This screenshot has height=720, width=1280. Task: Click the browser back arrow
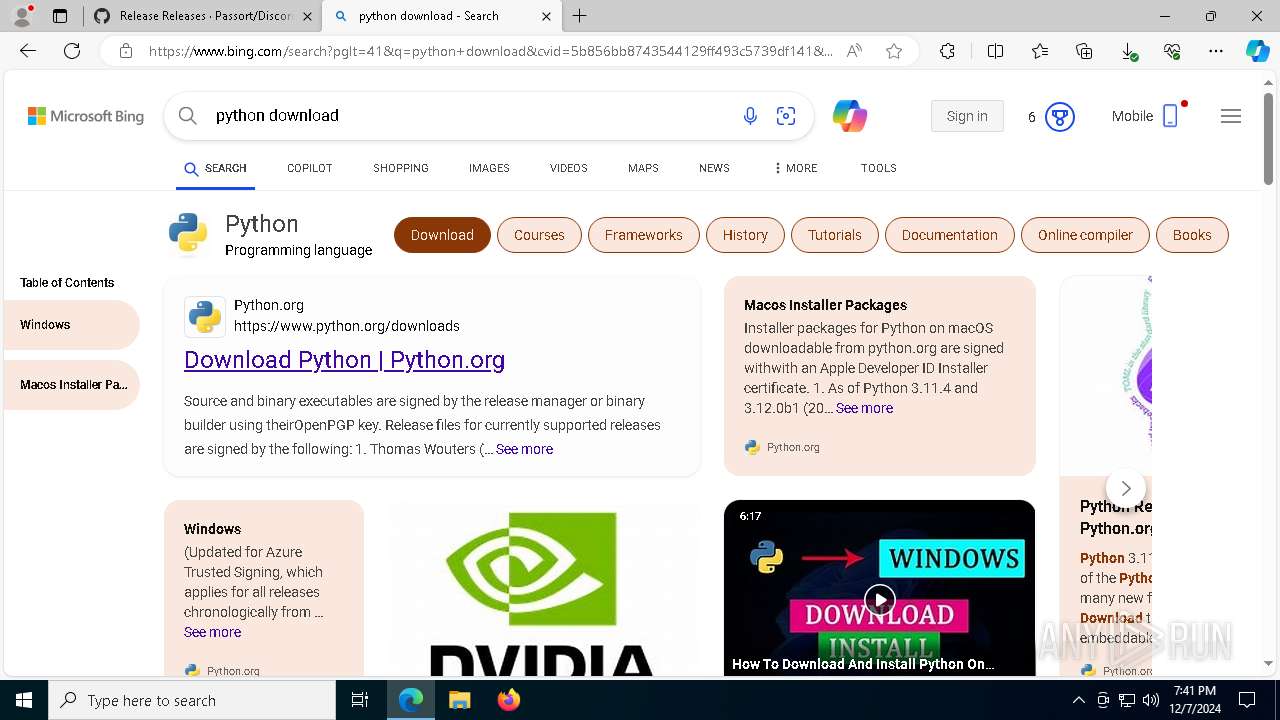point(28,51)
